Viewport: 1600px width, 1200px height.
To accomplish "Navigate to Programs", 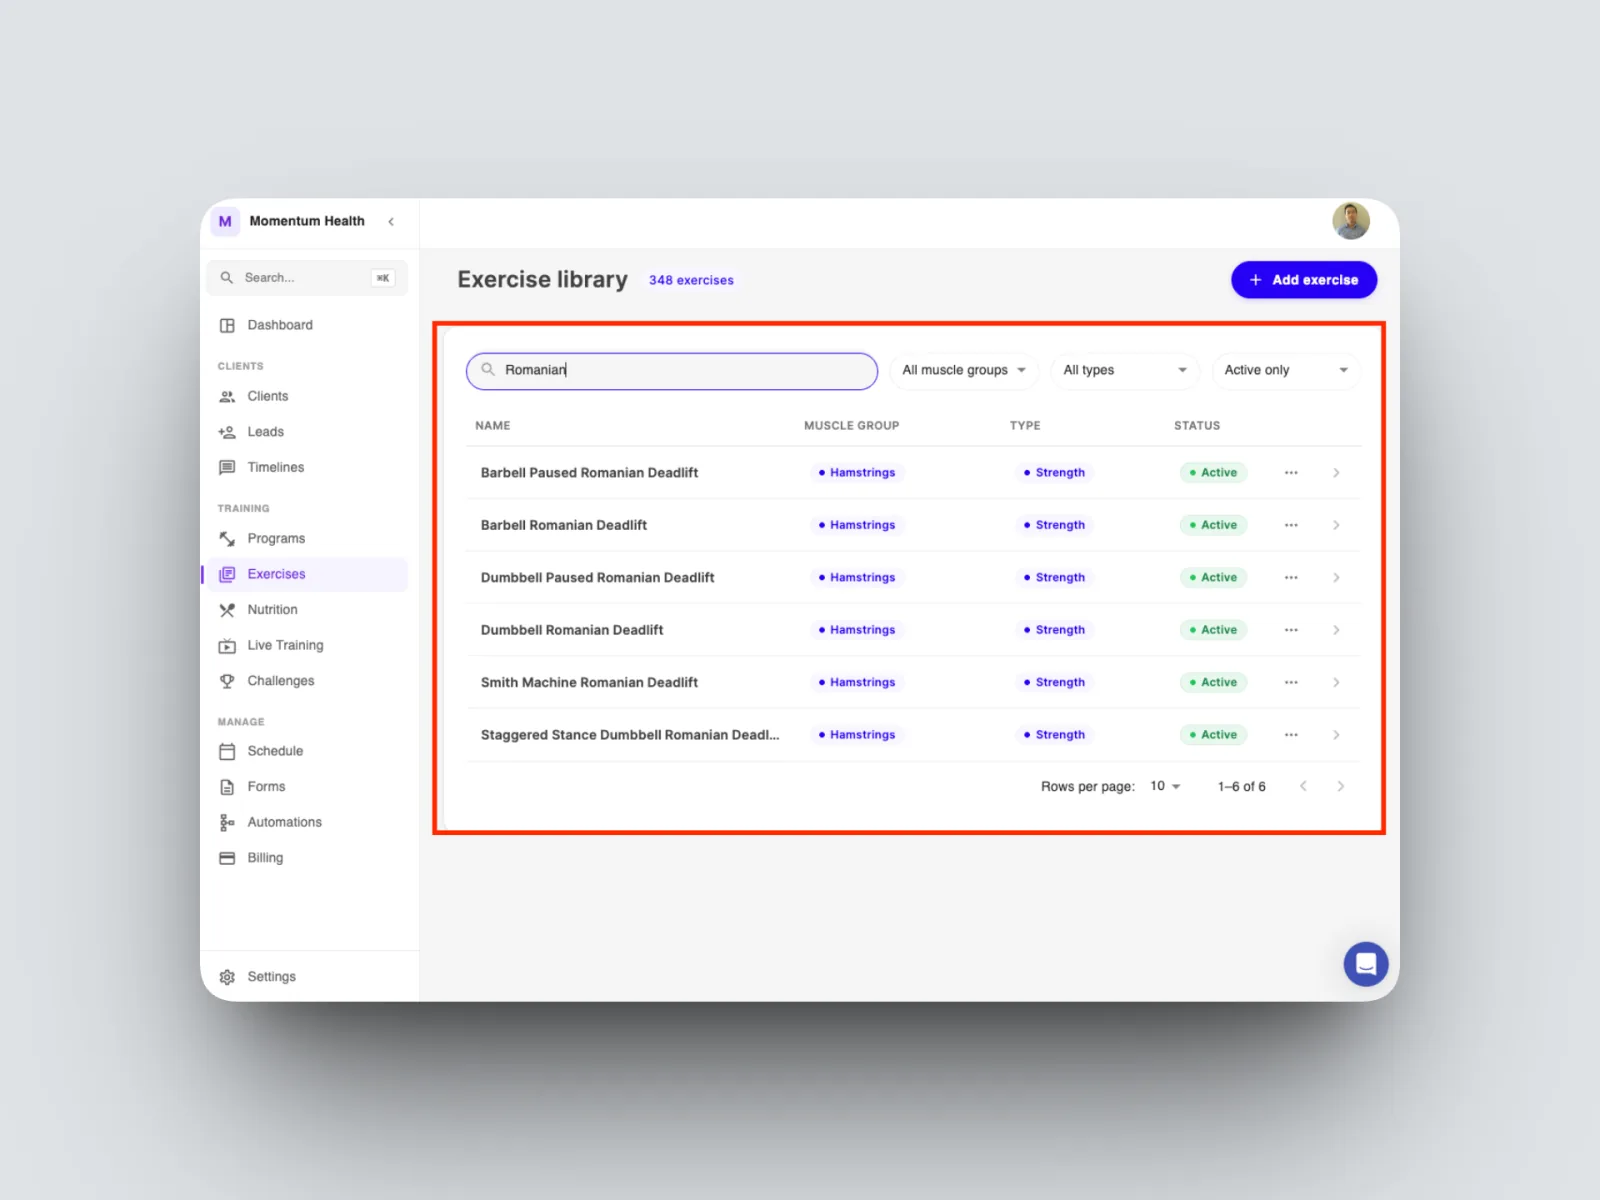I will coord(308,539).
